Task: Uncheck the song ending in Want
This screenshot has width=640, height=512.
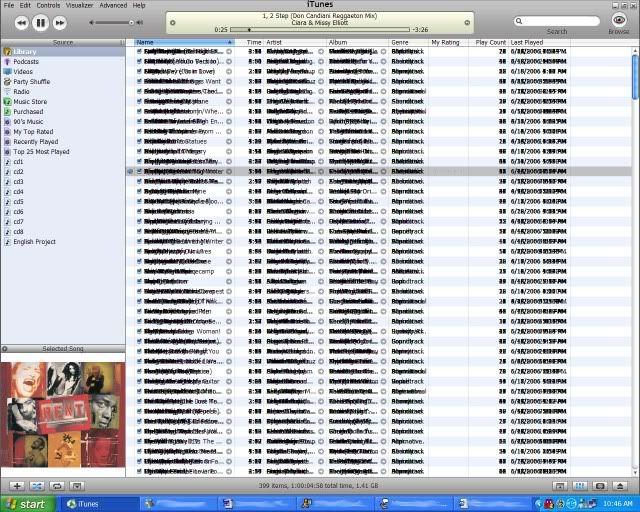Action: point(139,82)
